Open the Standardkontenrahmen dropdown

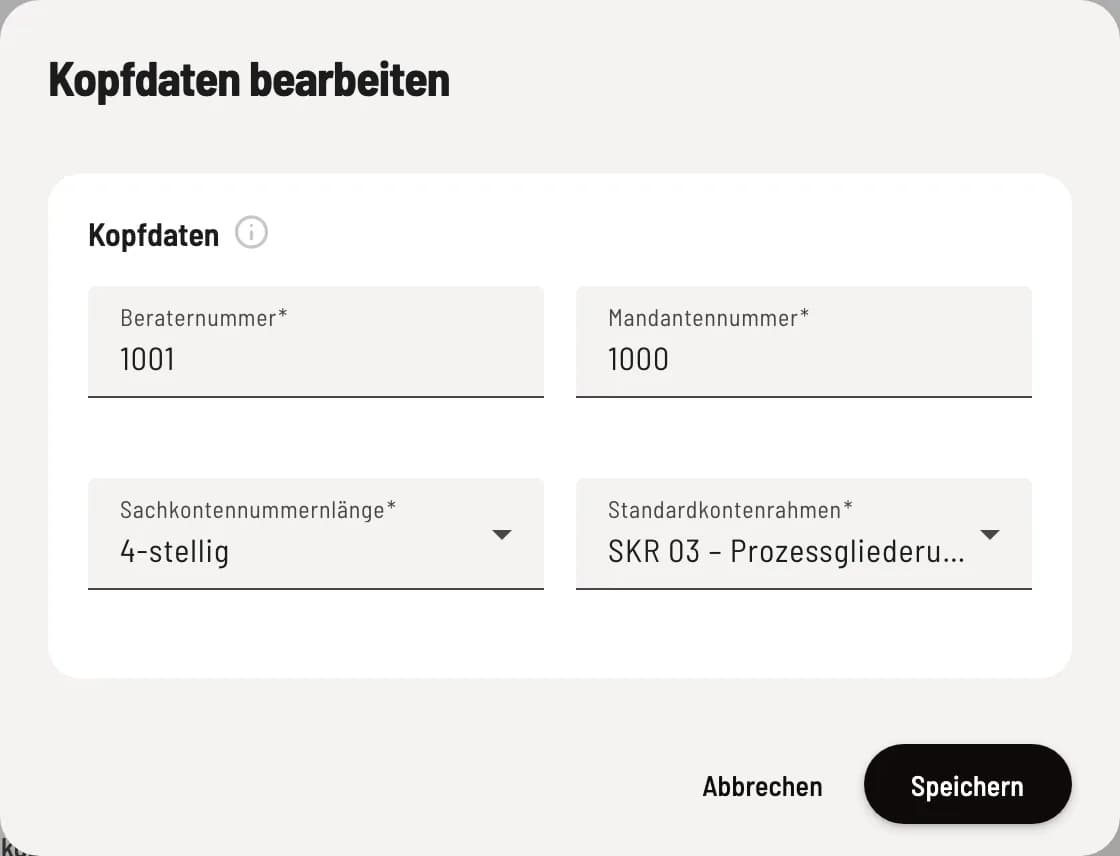click(804, 534)
